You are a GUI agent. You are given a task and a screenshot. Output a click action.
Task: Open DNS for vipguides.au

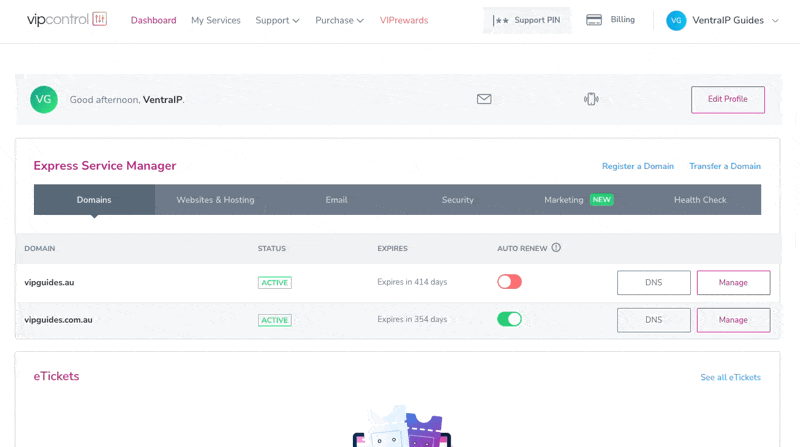click(x=654, y=282)
